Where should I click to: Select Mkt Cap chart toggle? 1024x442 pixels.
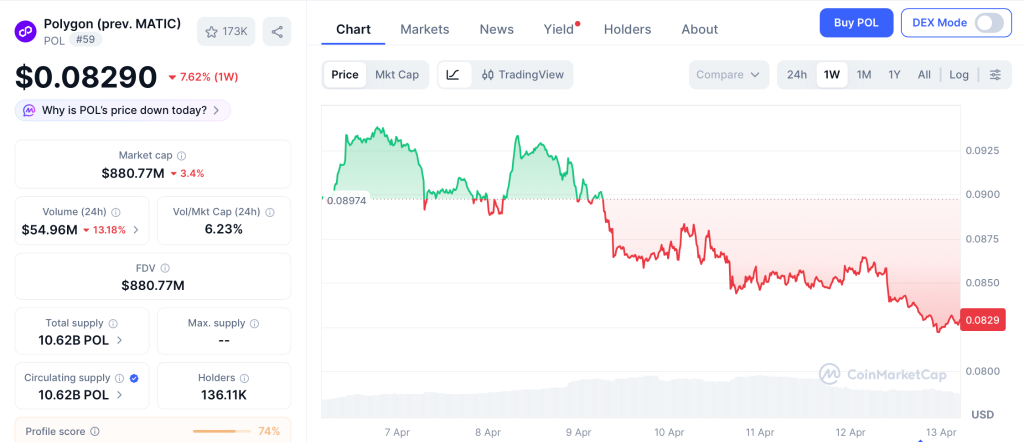click(x=397, y=74)
